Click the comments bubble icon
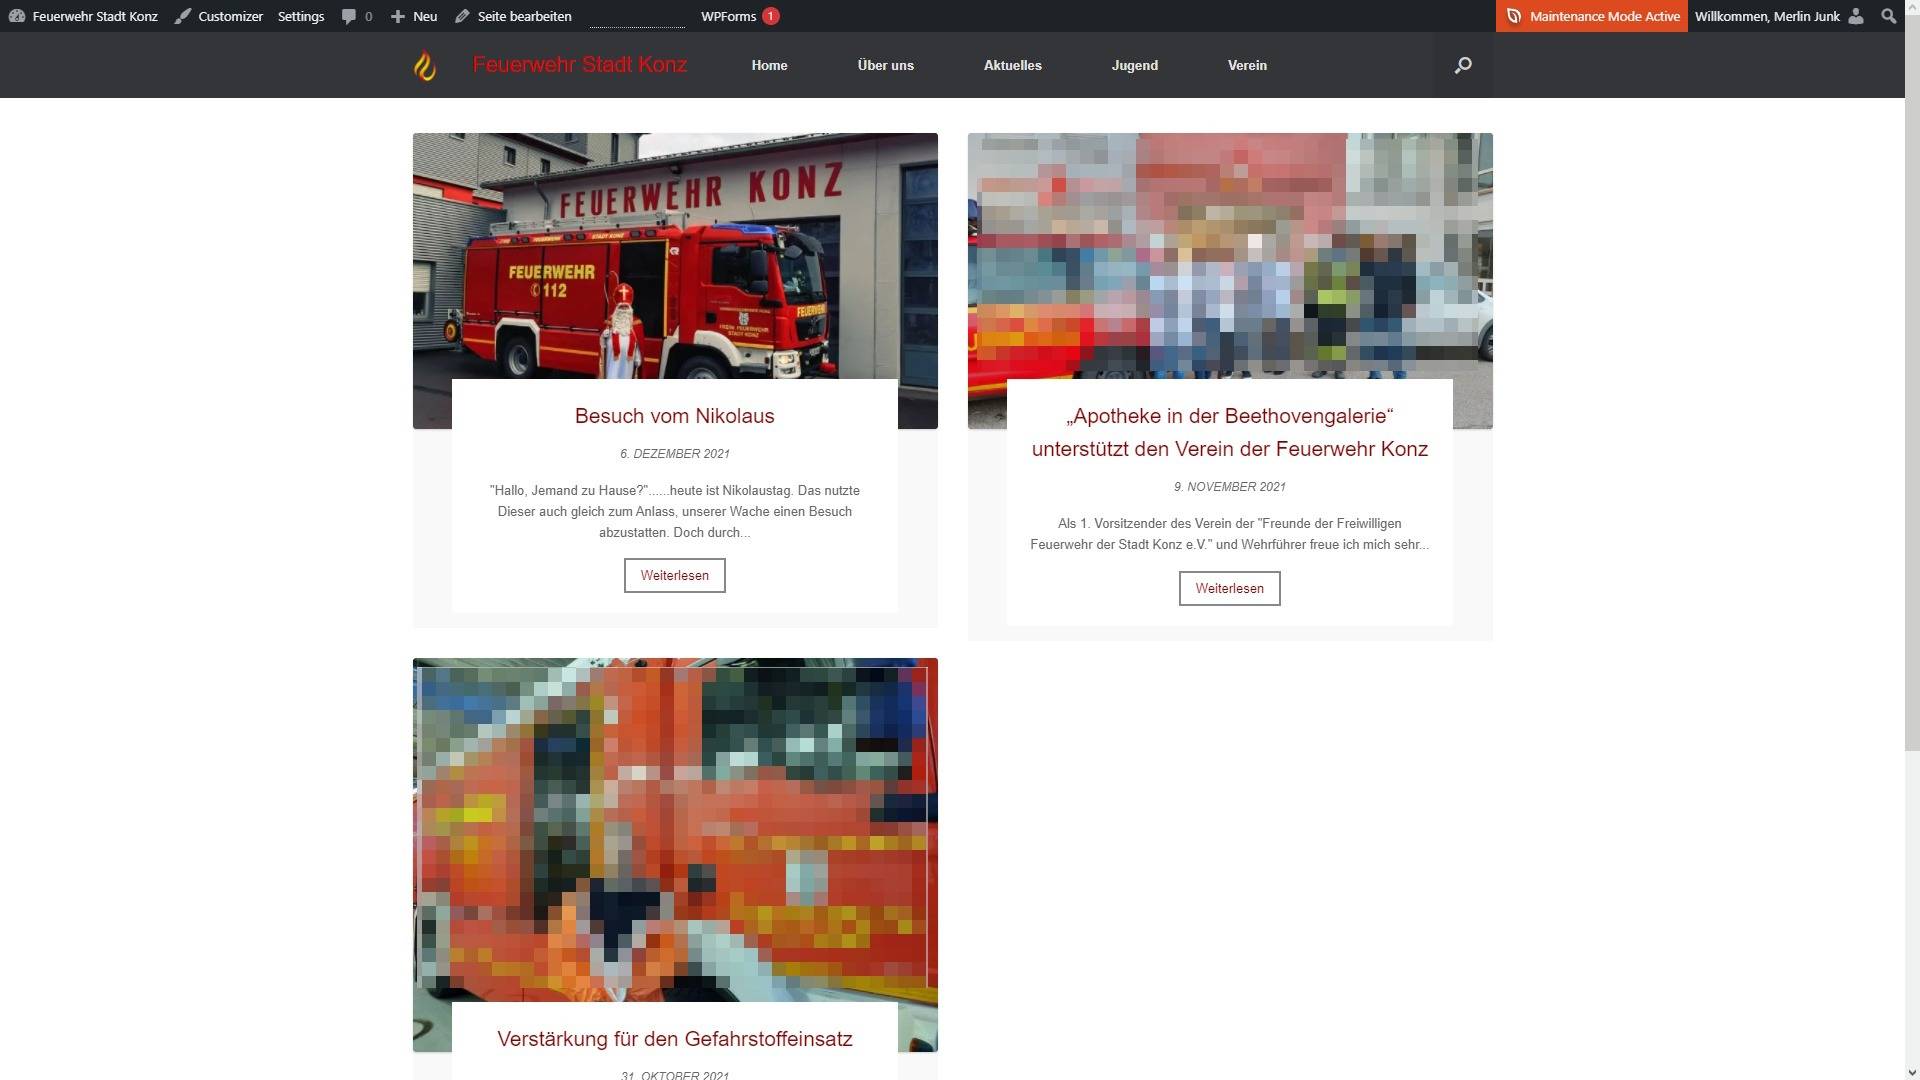The image size is (1920, 1080). coord(348,16)
